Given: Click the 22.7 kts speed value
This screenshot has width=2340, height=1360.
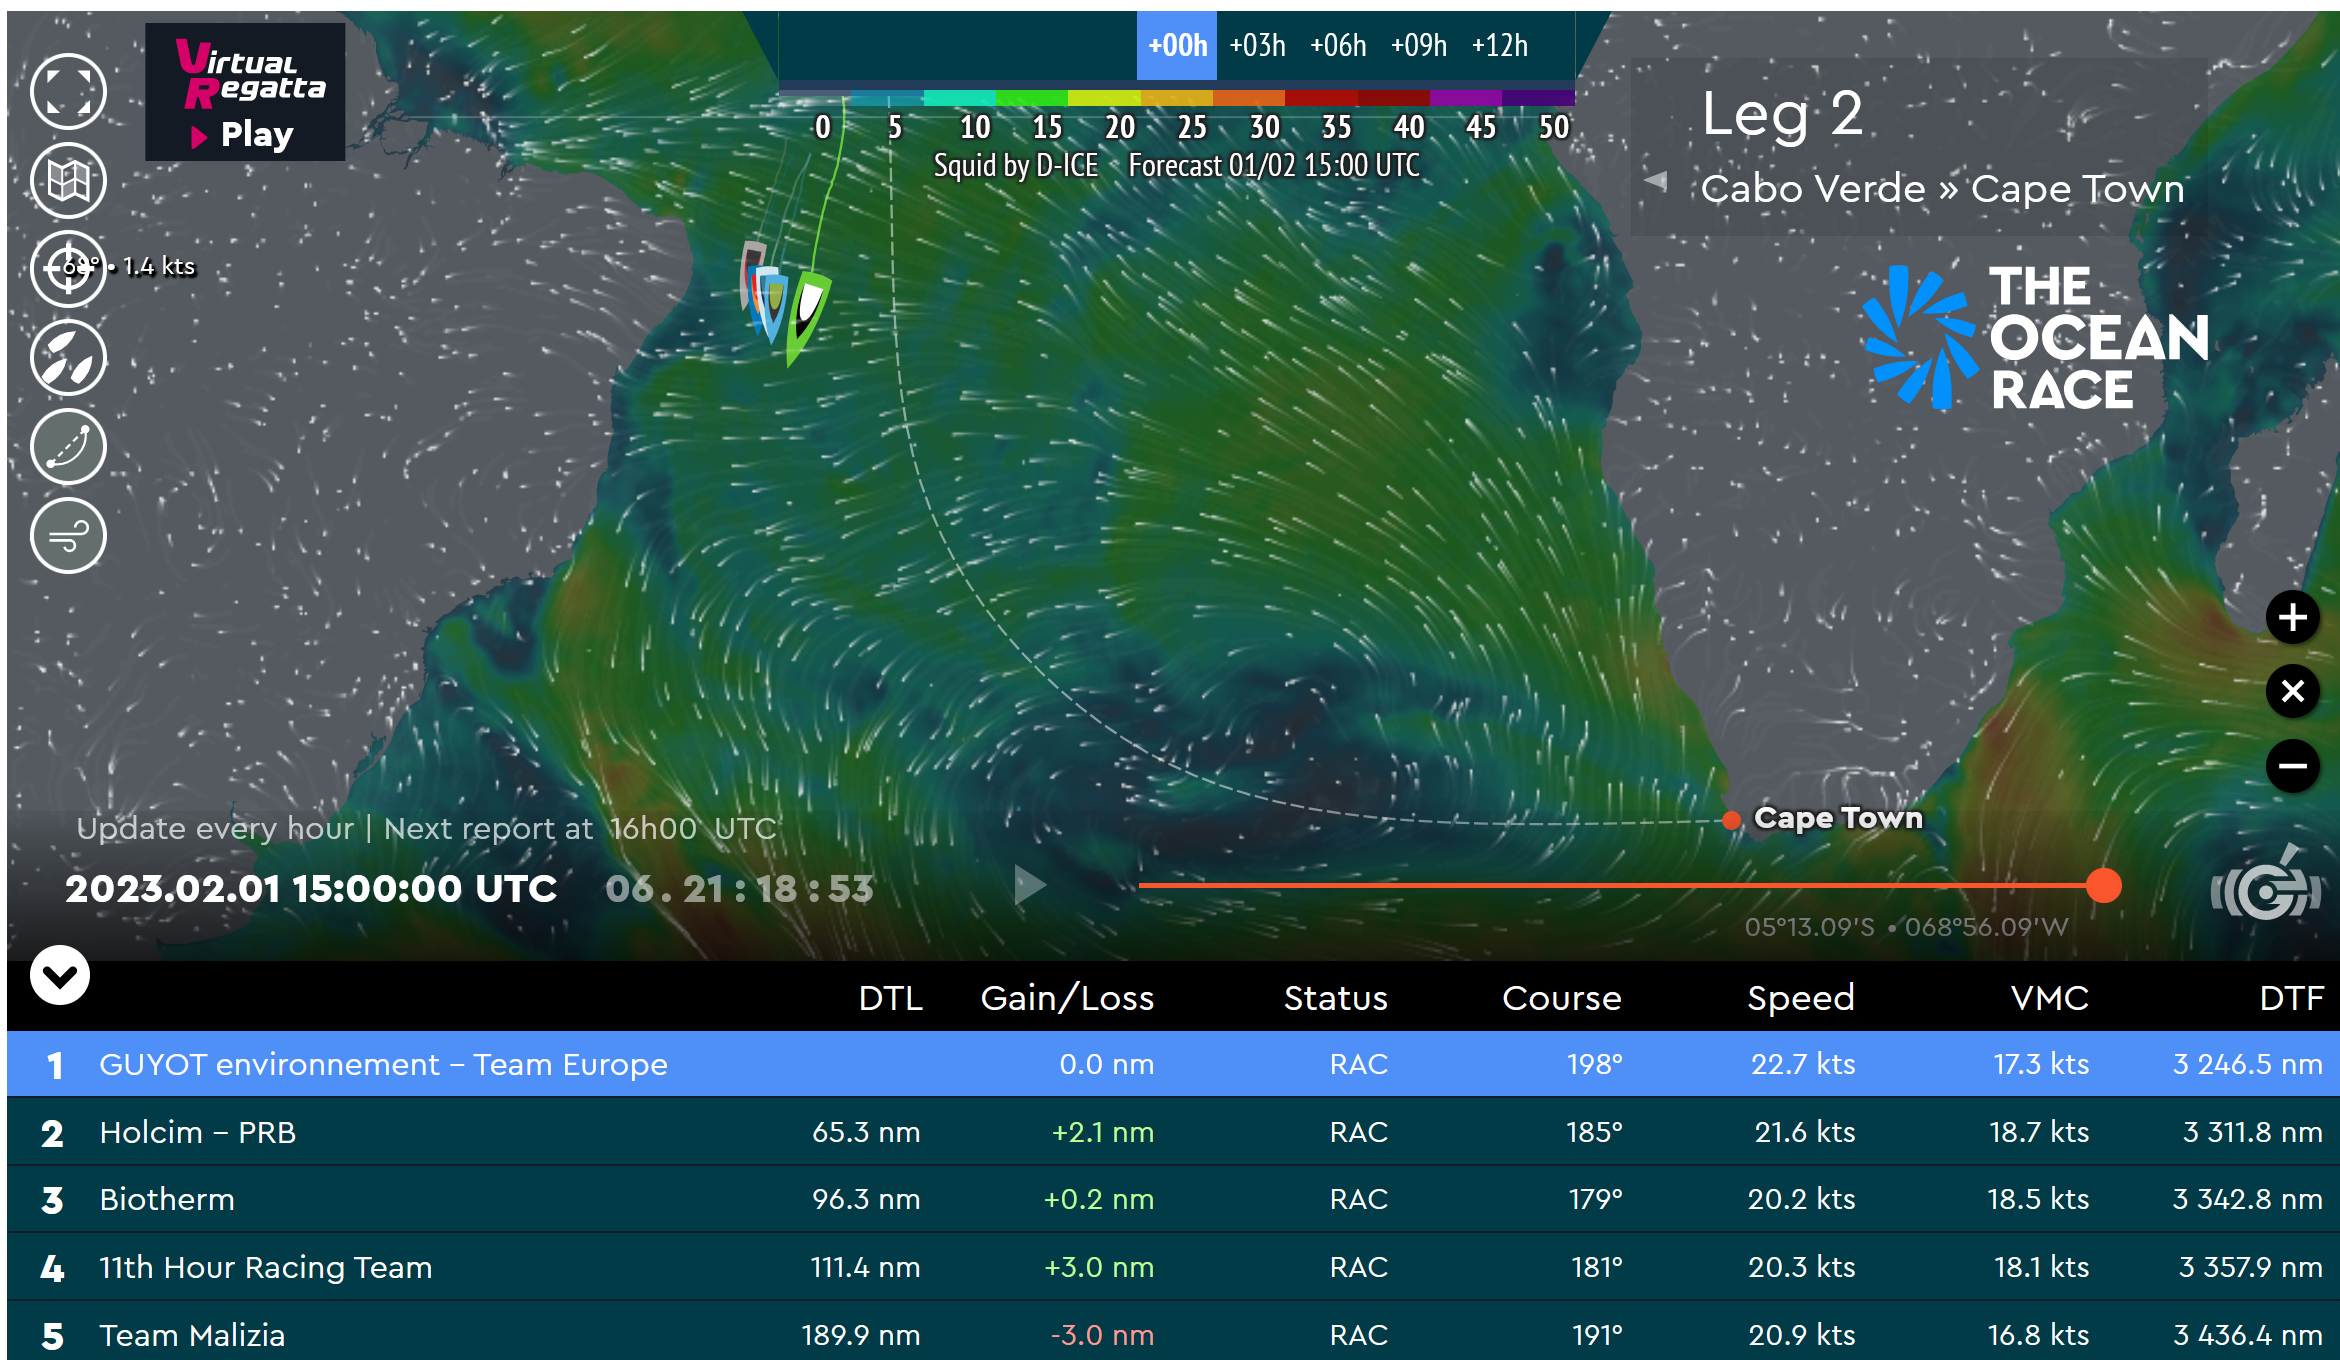Looking at the screenshot, I should pyautogui.click(x=1803, y=1064).
